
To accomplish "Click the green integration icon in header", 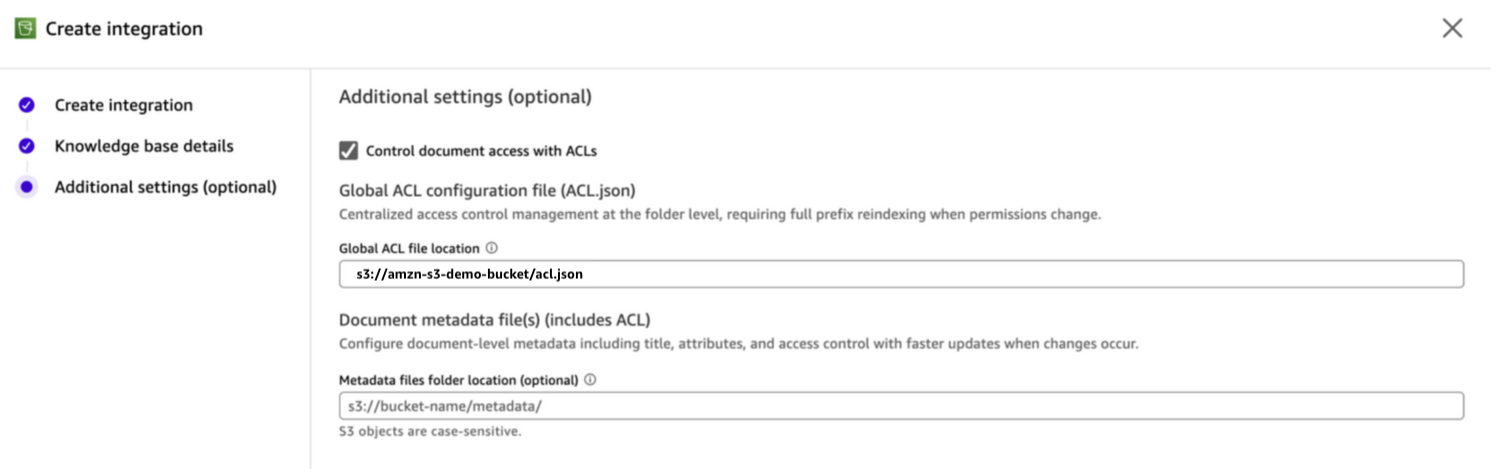I will [x=25, y=29].
